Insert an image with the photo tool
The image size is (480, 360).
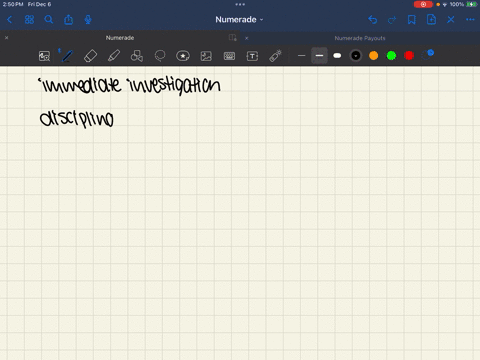206,56
